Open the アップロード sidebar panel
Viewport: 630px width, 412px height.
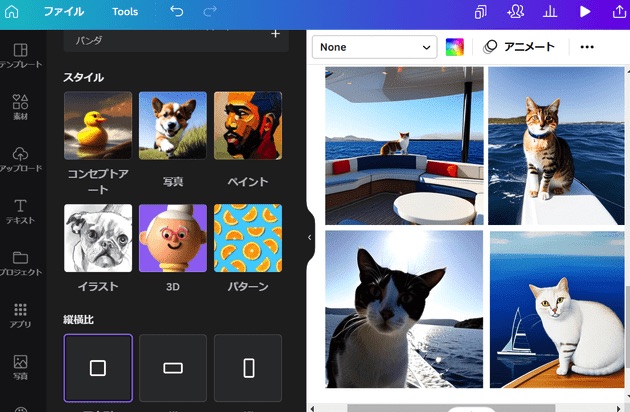[20, 159]
